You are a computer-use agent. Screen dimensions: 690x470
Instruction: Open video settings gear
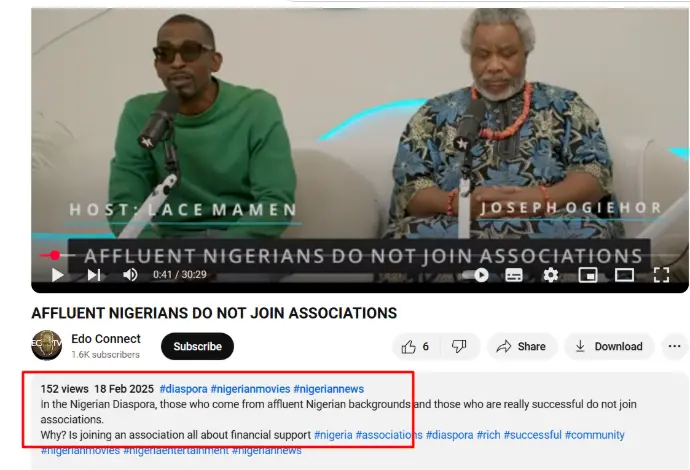coord(551,275)
